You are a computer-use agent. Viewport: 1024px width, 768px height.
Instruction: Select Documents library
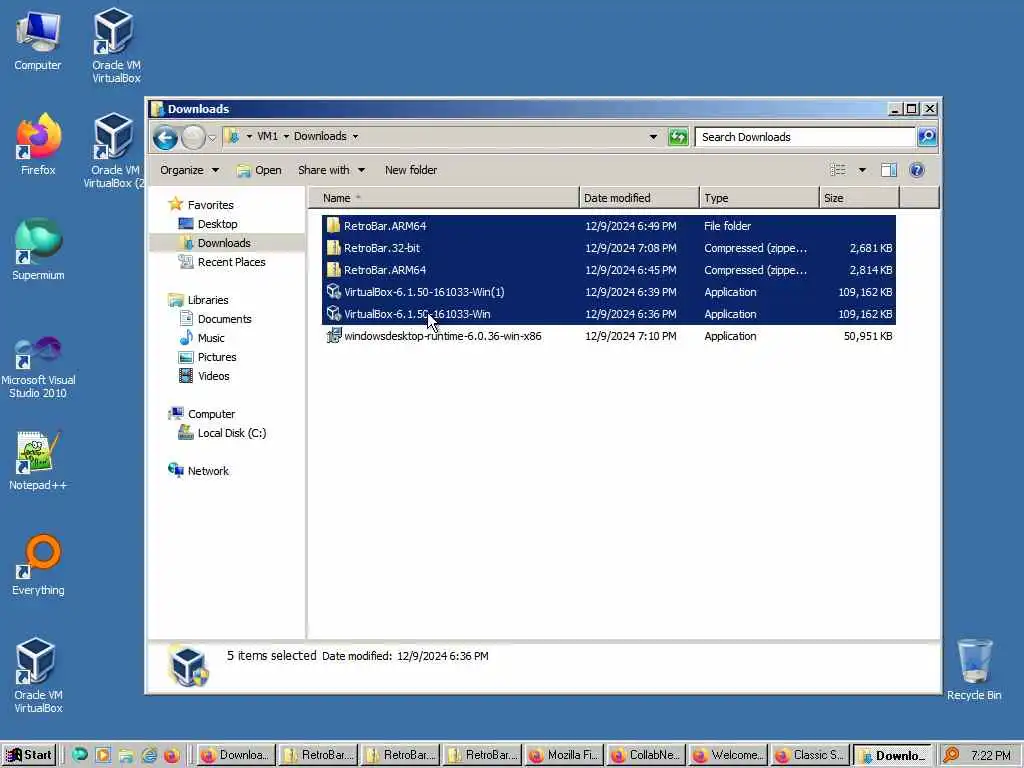[x=224, y=319]
